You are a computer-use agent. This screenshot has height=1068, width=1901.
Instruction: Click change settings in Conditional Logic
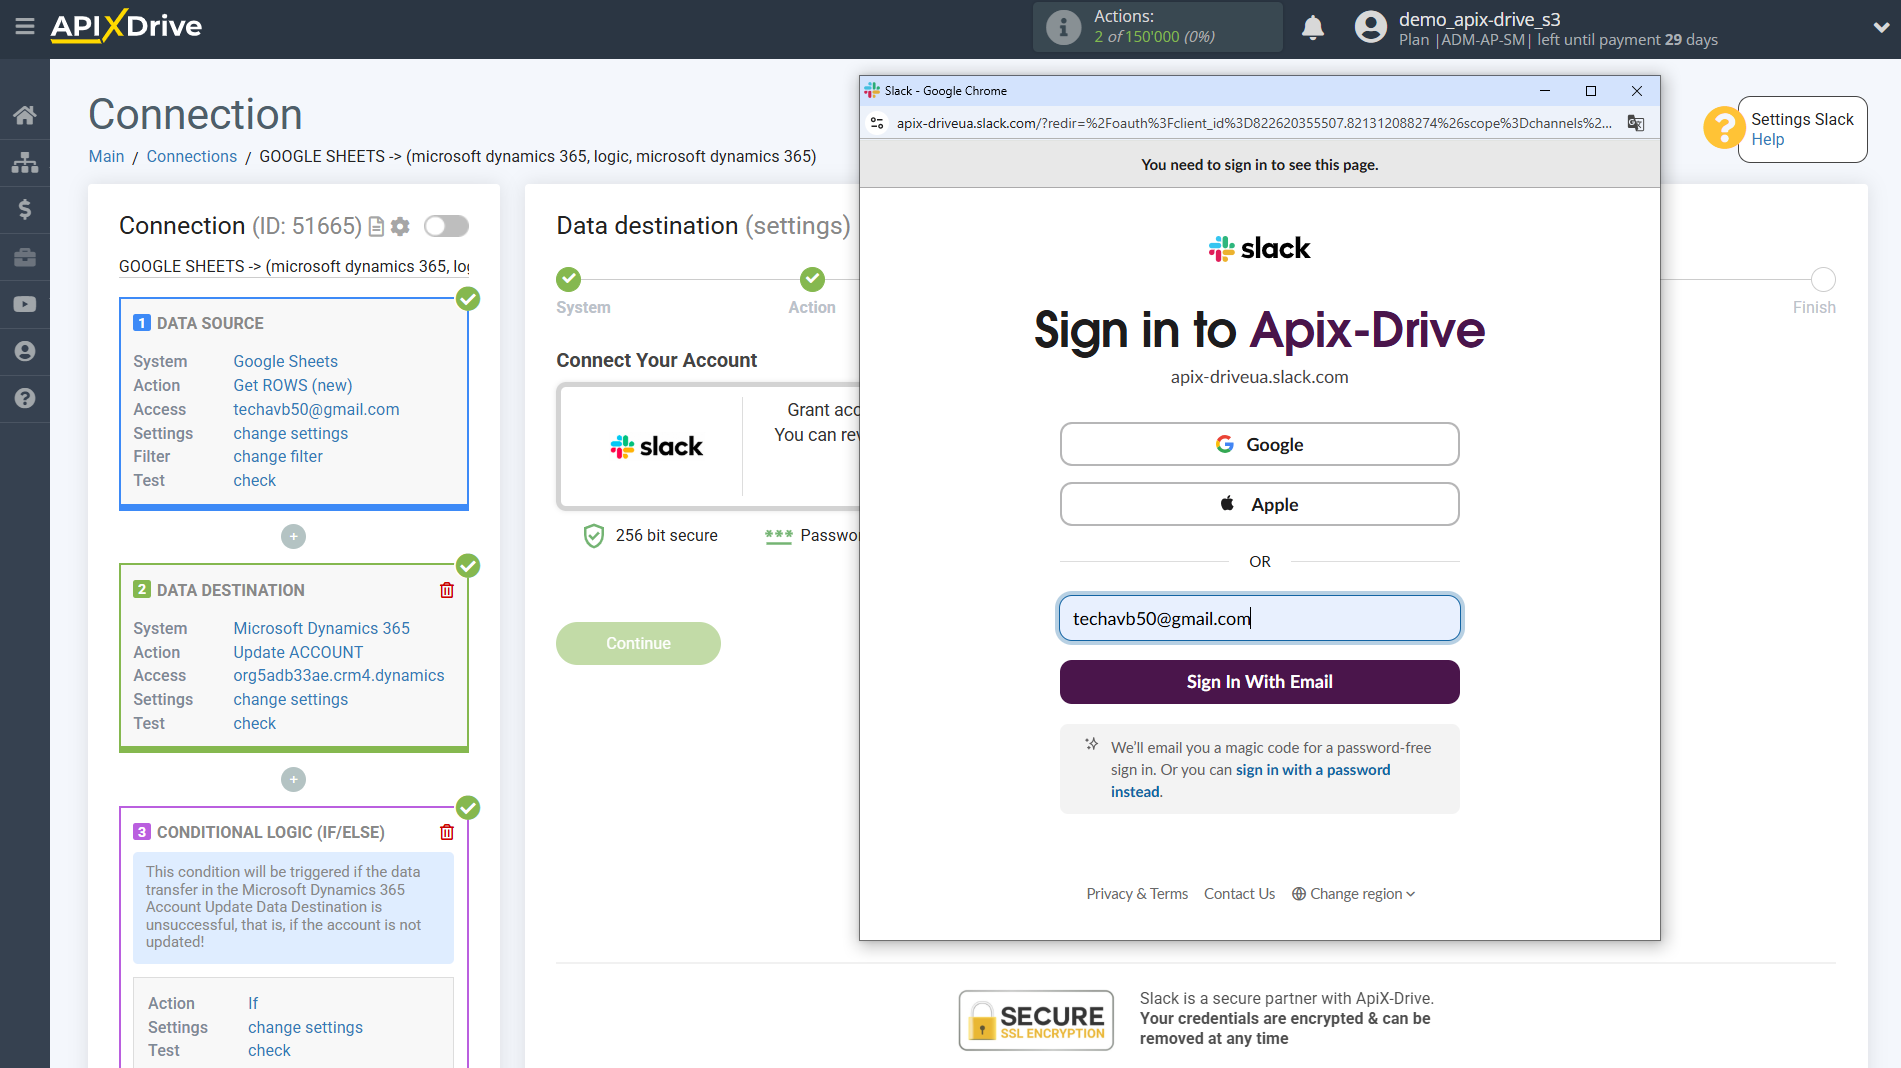click(306, 1027)
